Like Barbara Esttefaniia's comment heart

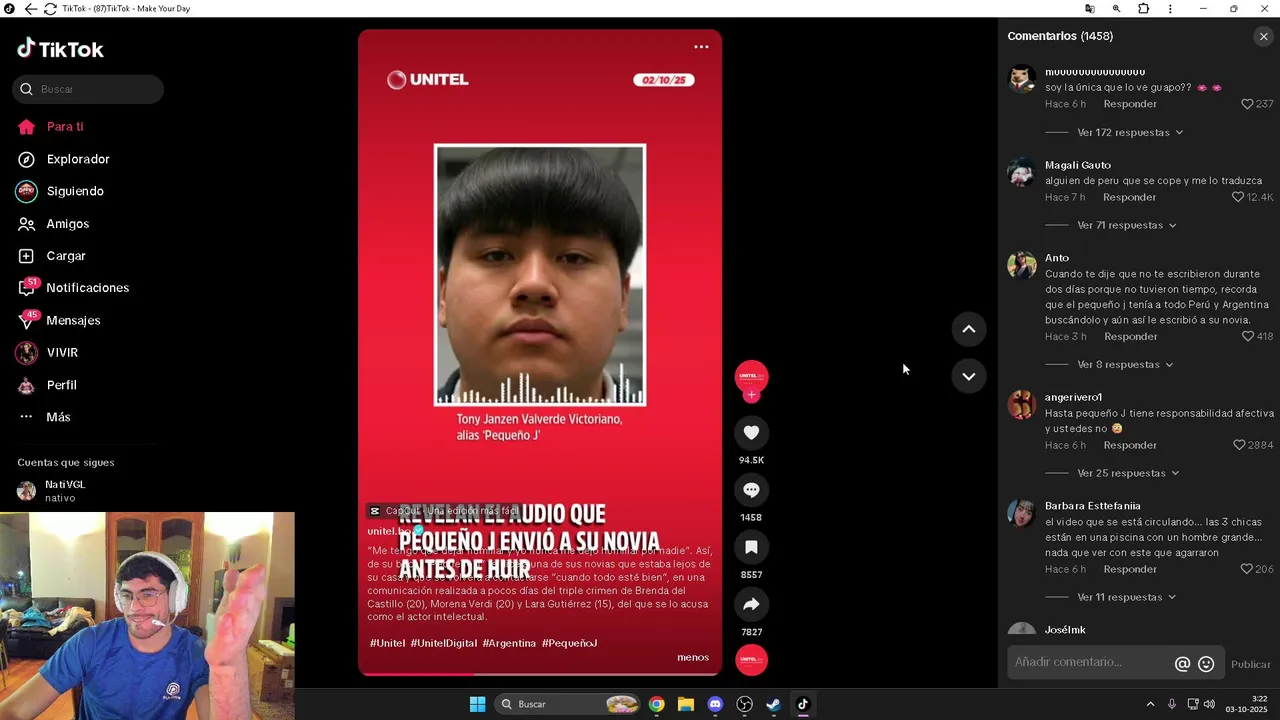pos(1246,569)
